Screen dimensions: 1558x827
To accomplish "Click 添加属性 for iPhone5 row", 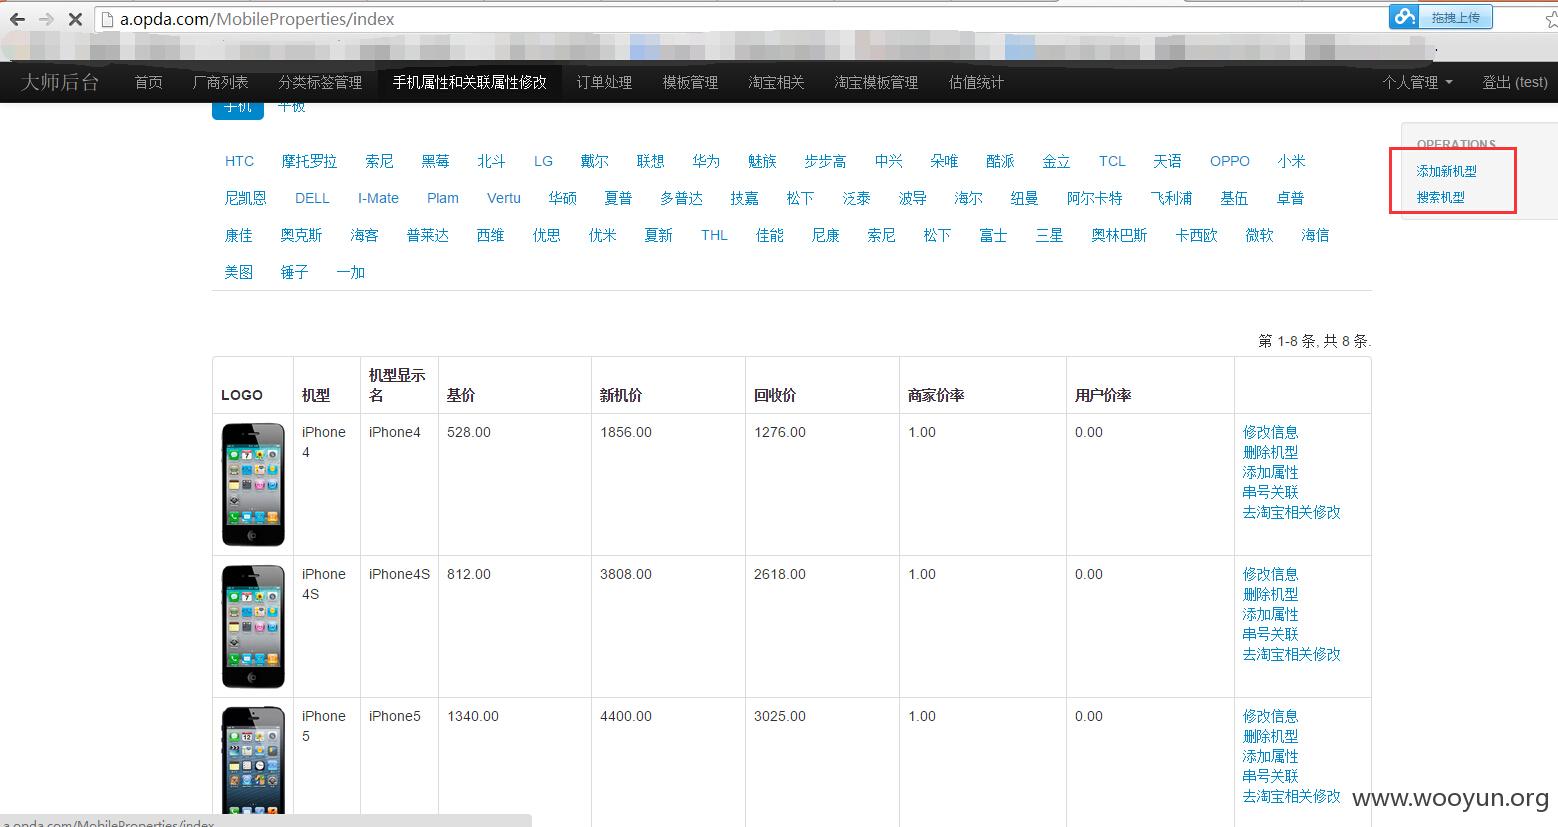I will (1270, 756).
